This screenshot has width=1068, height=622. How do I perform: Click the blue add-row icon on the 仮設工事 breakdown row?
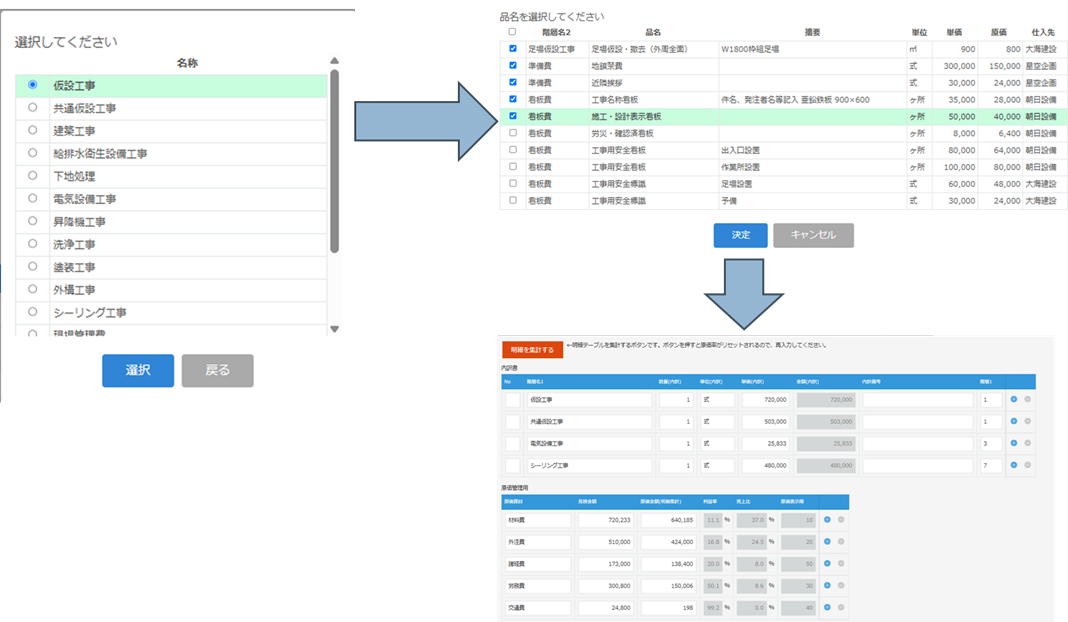1013,399
